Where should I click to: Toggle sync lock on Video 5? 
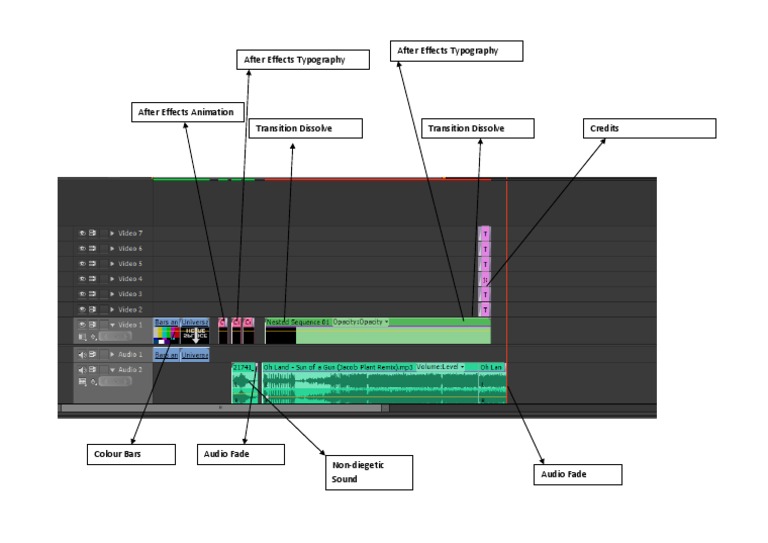[x=92, y=264]
